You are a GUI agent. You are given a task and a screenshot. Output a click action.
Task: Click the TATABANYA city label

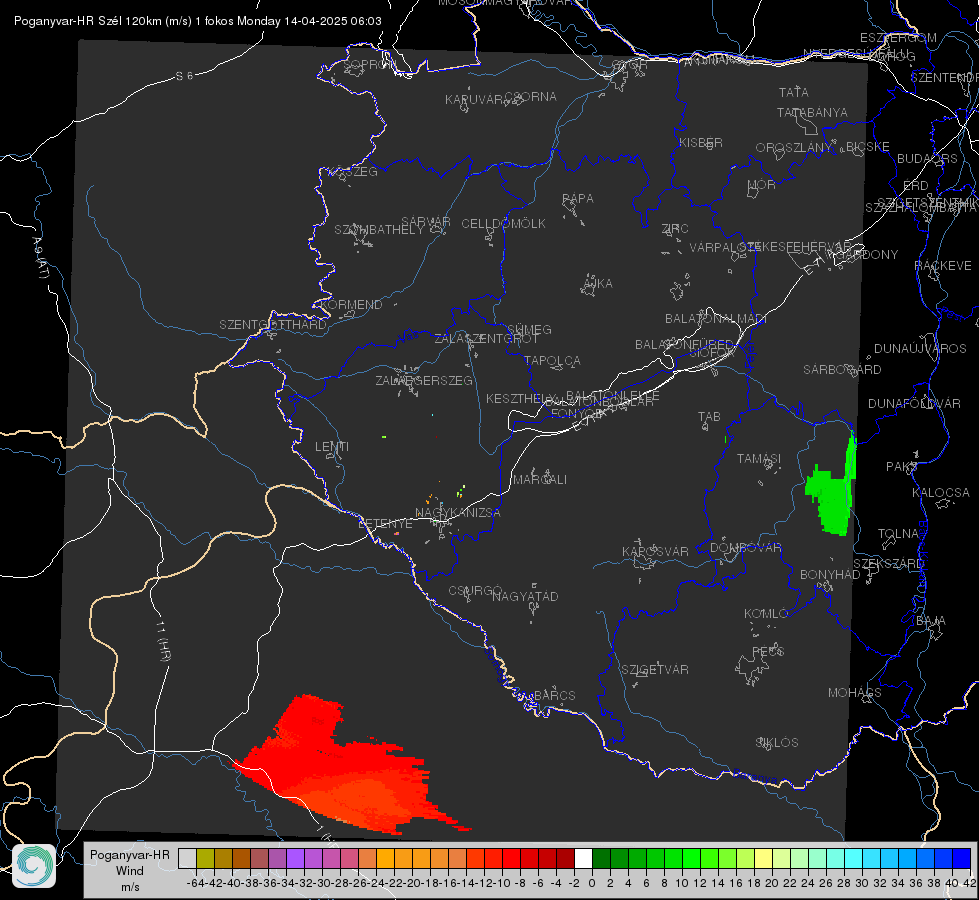[x=812, y=113]
